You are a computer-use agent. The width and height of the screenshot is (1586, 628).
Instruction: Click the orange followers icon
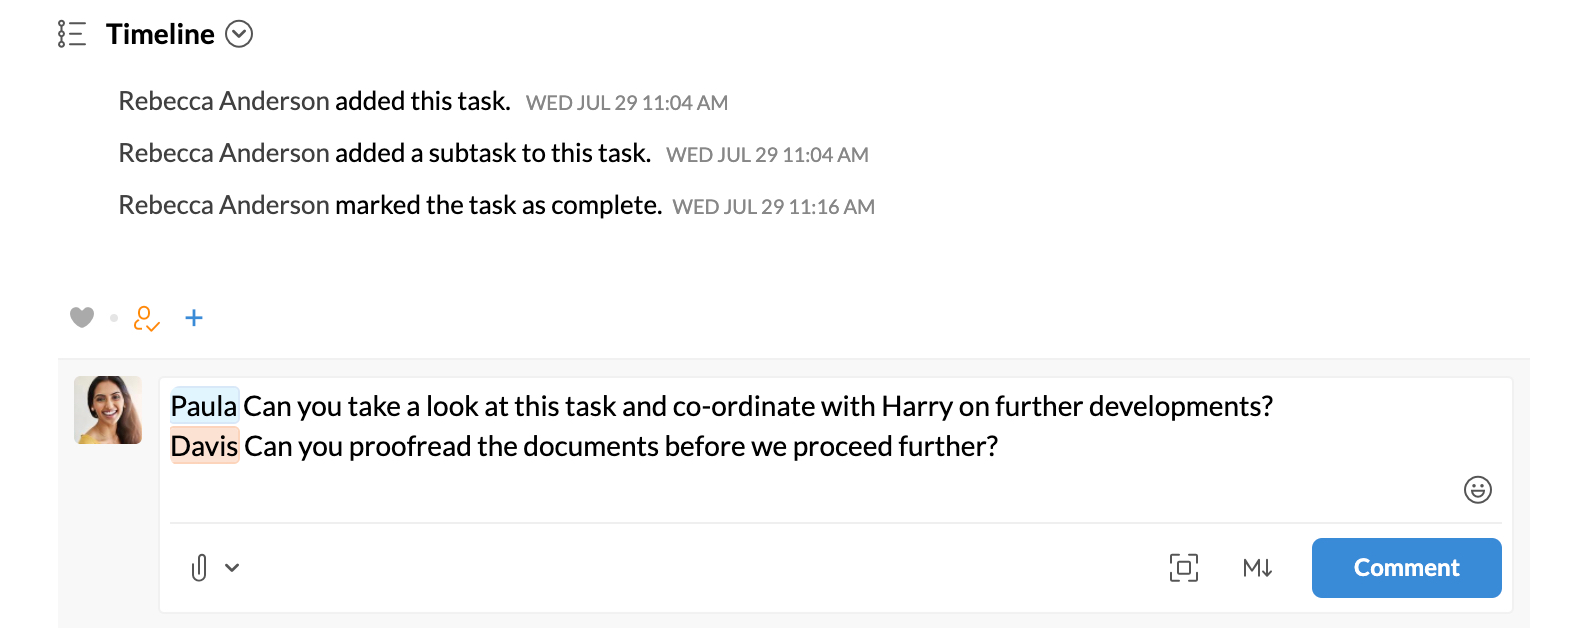click(x=146, y=319)
